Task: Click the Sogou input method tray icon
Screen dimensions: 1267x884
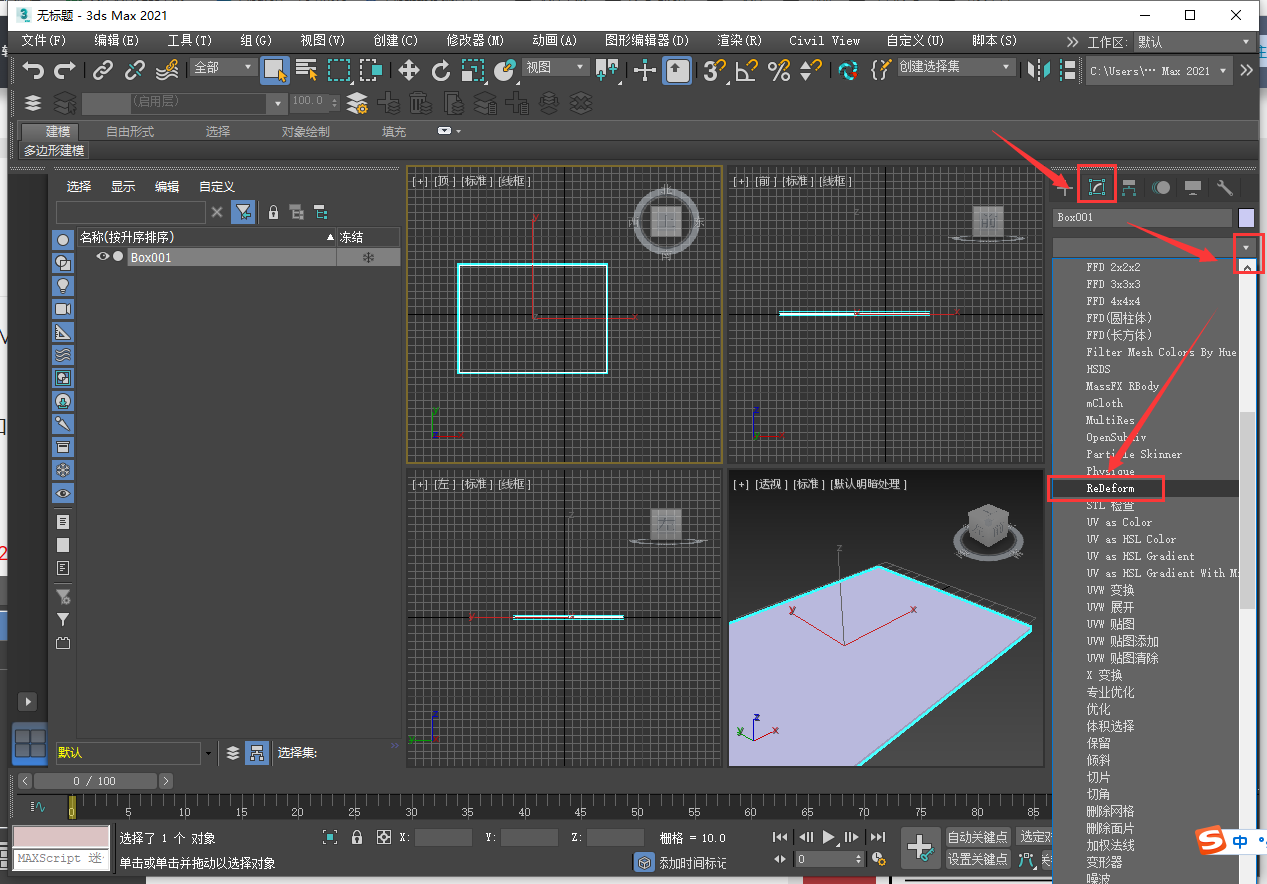Action: click(x=1212, y=842)
